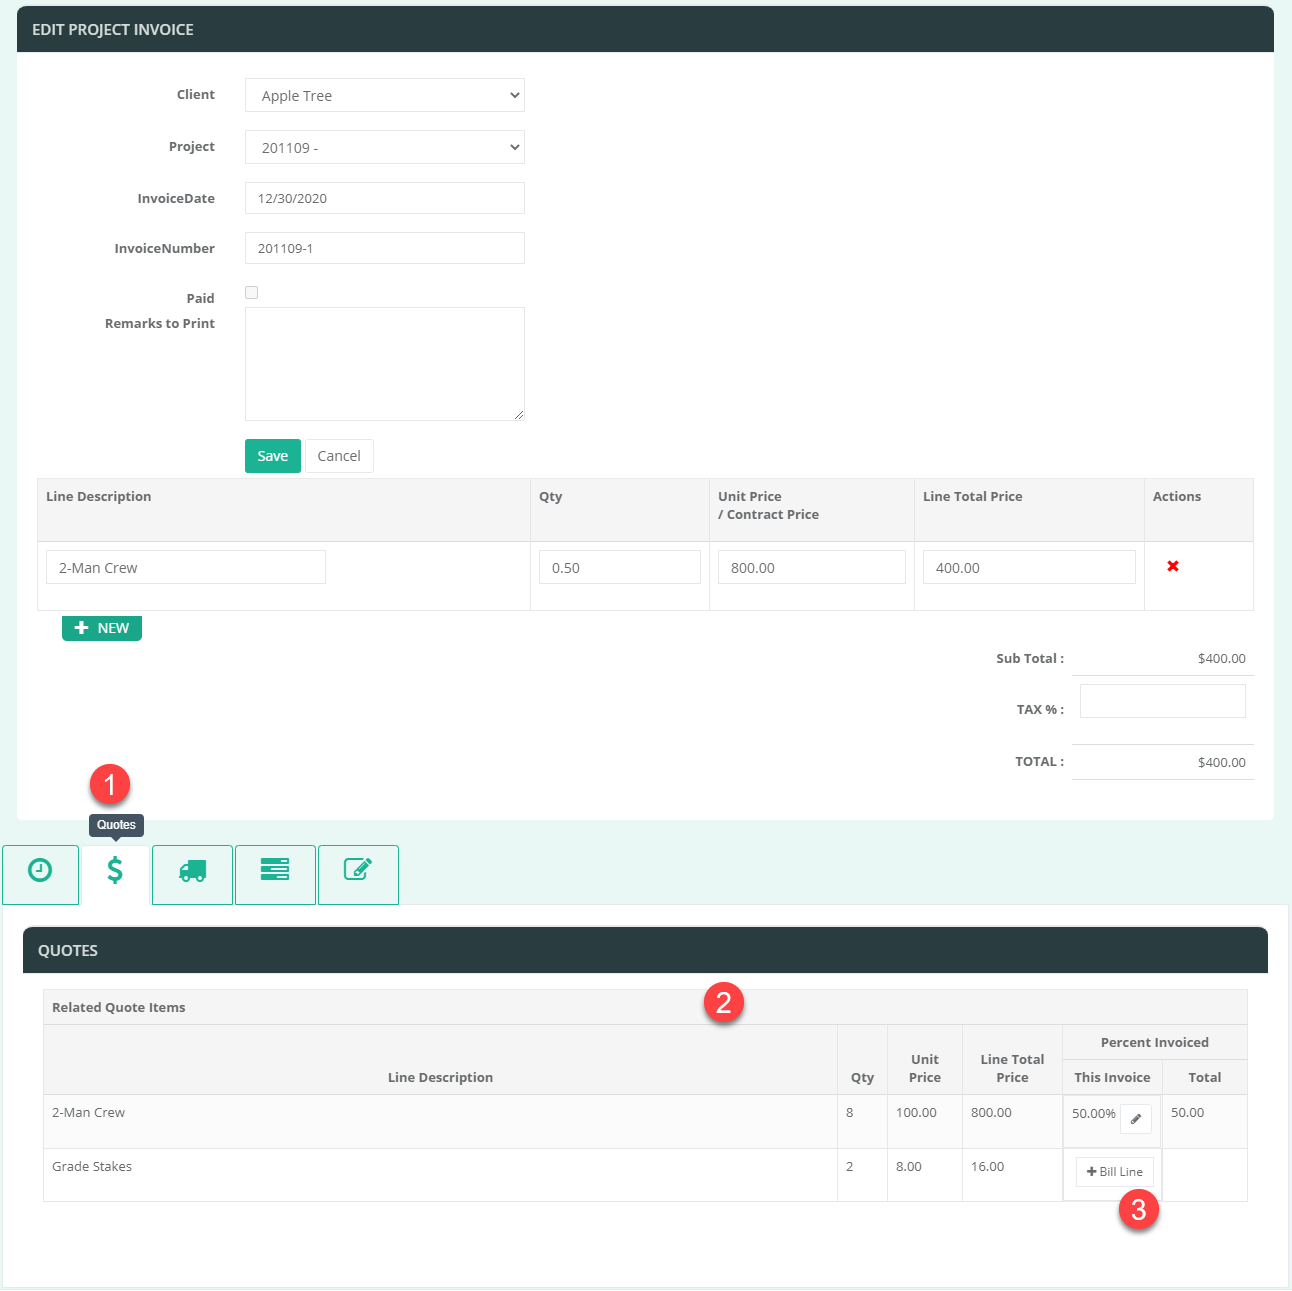Expand the Client dropdown showing Apple Tree
This screenshot has height=1291, width=1292.
(x=384, y=96)
